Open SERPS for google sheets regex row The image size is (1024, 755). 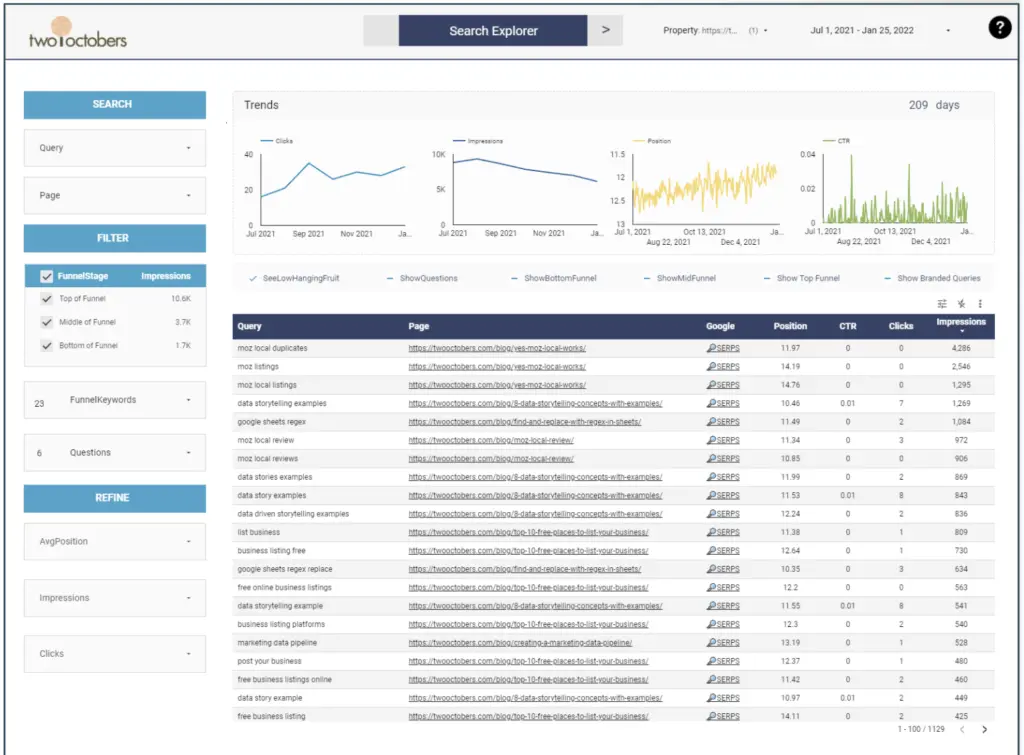[723, 422]
